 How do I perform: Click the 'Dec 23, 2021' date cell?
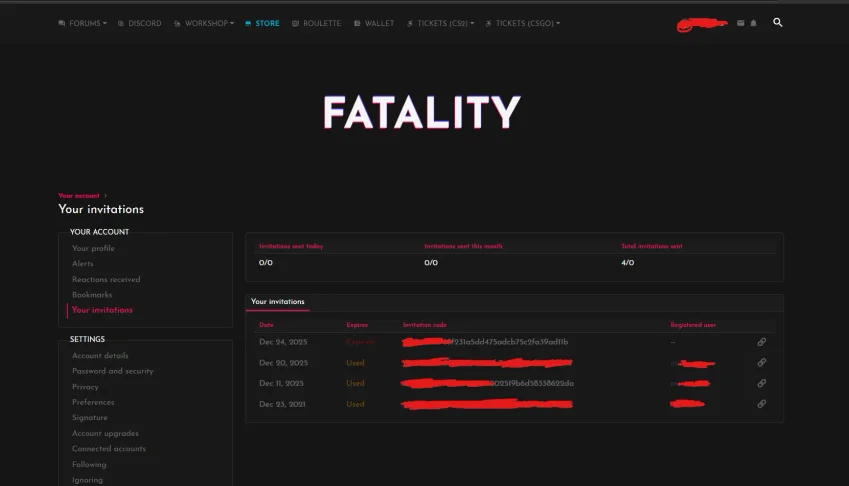282,404
